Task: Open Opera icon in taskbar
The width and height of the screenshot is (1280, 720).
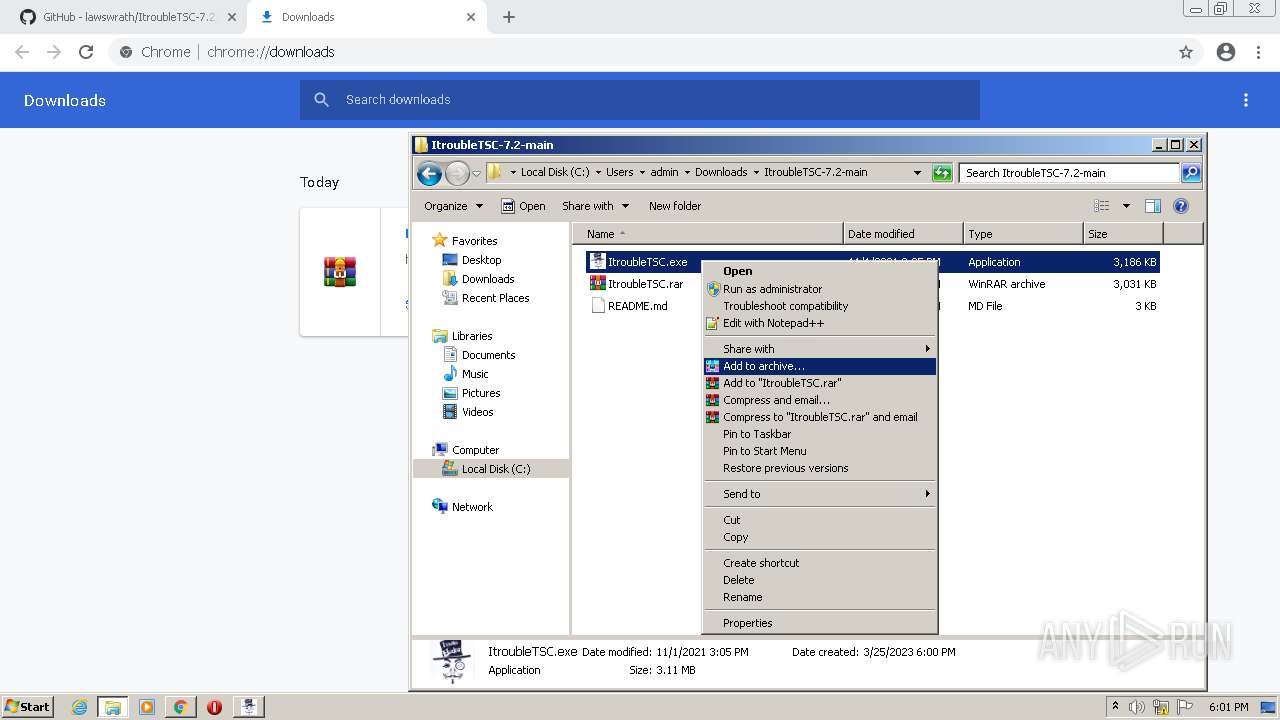Action: [214, 707]
